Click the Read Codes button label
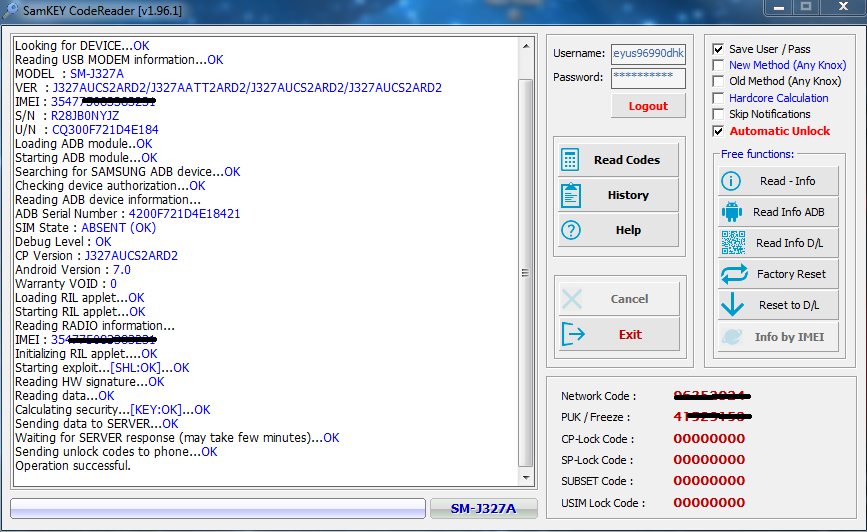The width and height of the screenshot is (867, 532). [627, 160]
